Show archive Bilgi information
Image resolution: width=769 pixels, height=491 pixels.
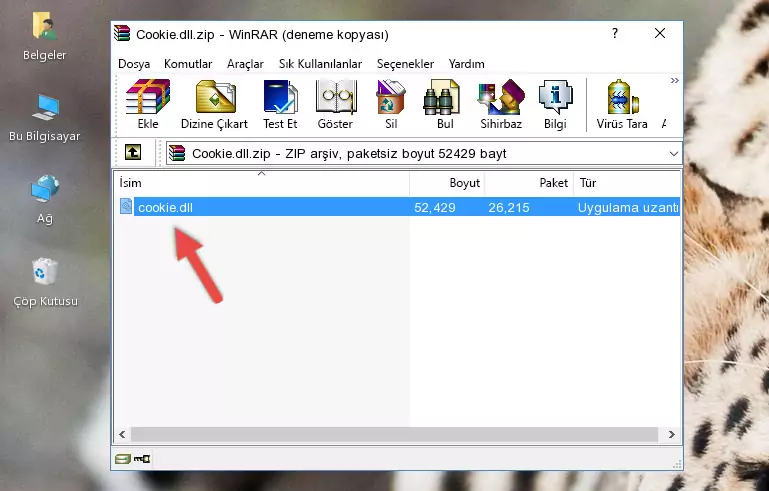(555, 104)
